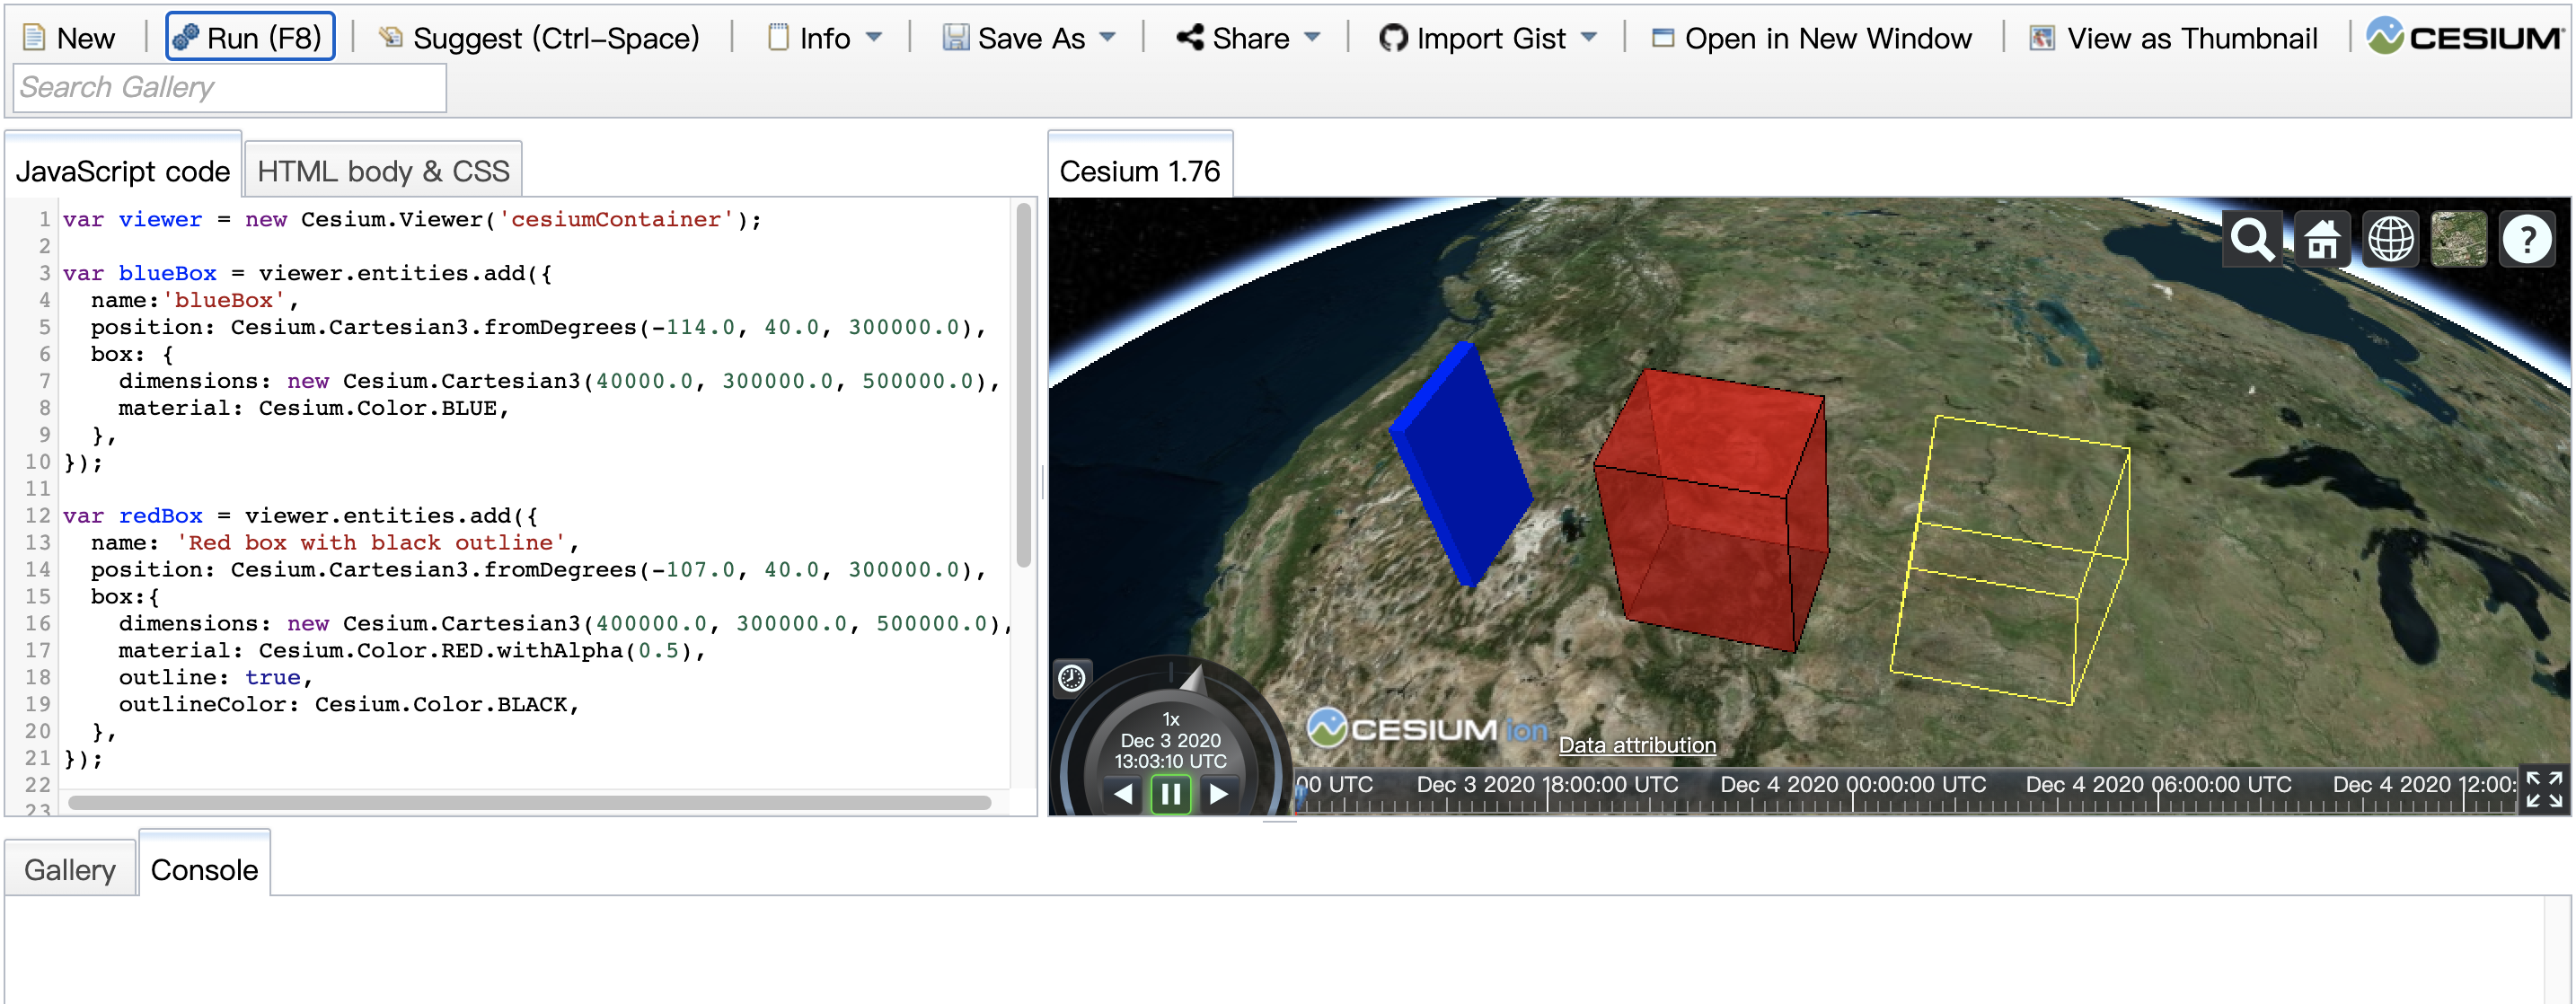Switch to the Gallery tab
This screenshot has width=2576, height=1004.
point(70,870)
